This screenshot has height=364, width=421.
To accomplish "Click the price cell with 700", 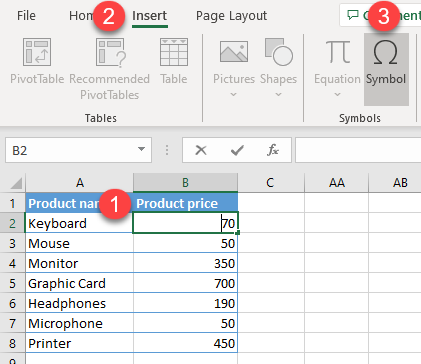I will [x=185, y=283].
